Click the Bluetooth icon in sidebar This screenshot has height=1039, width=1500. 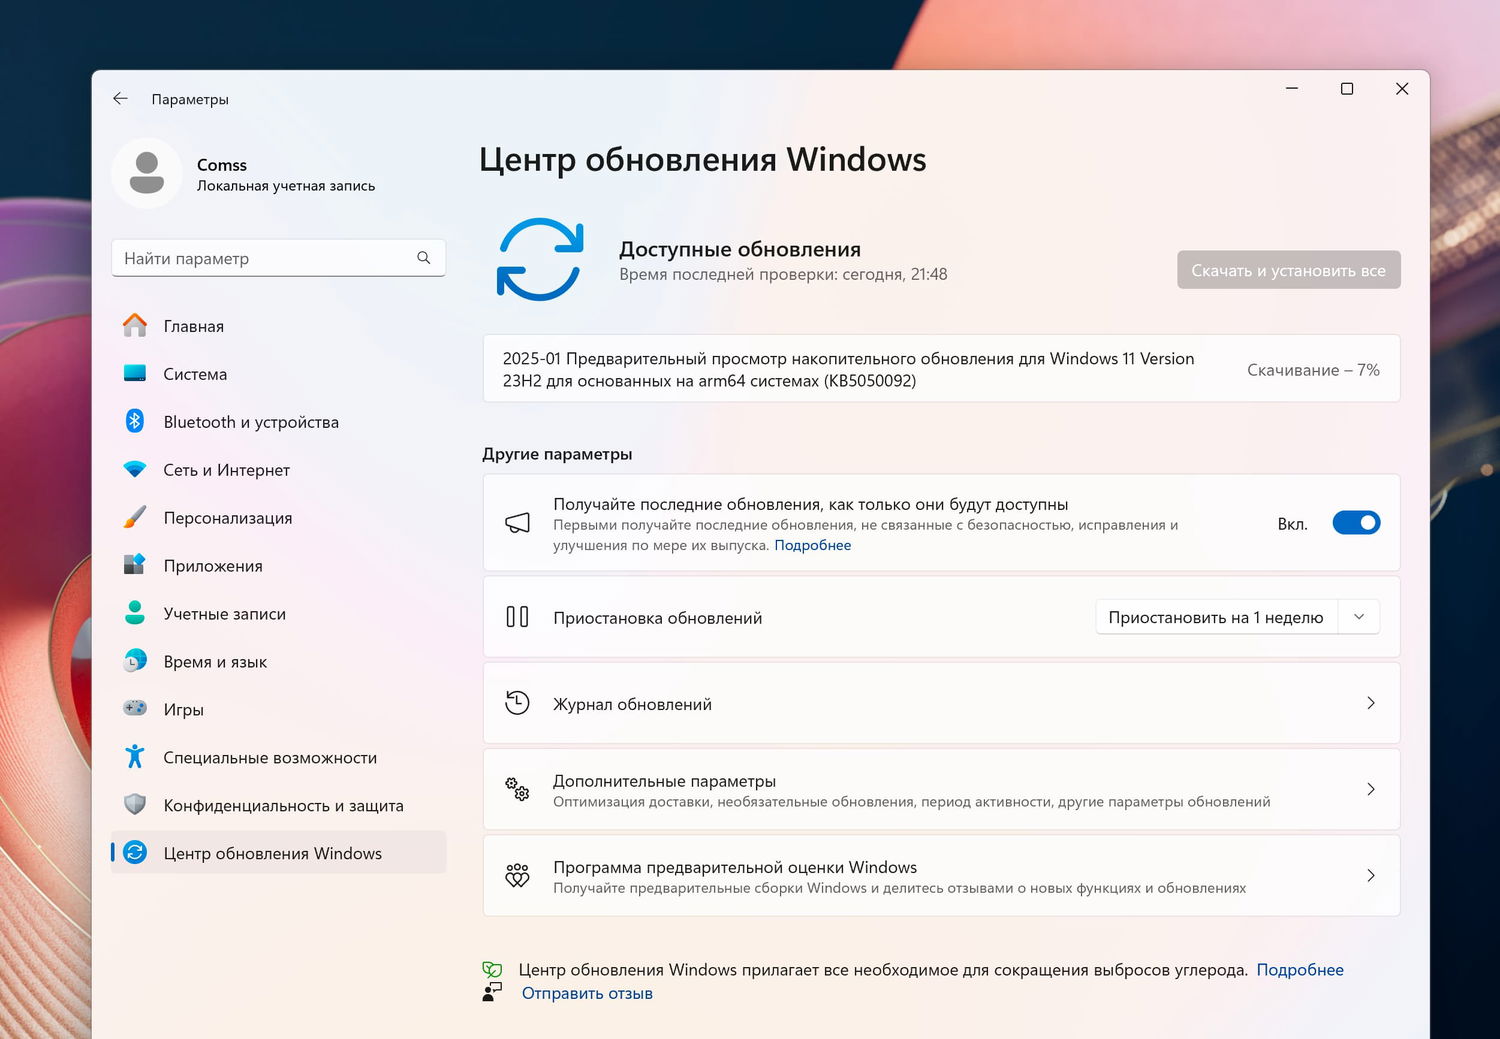tap(135, 421)
